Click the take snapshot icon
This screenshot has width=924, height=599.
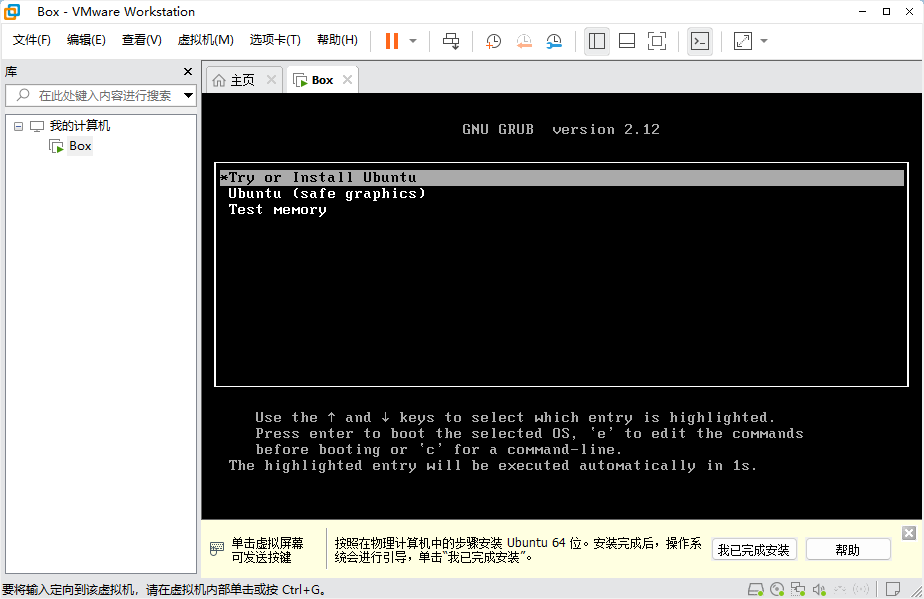pyautogui.click(x=493, y=41)
